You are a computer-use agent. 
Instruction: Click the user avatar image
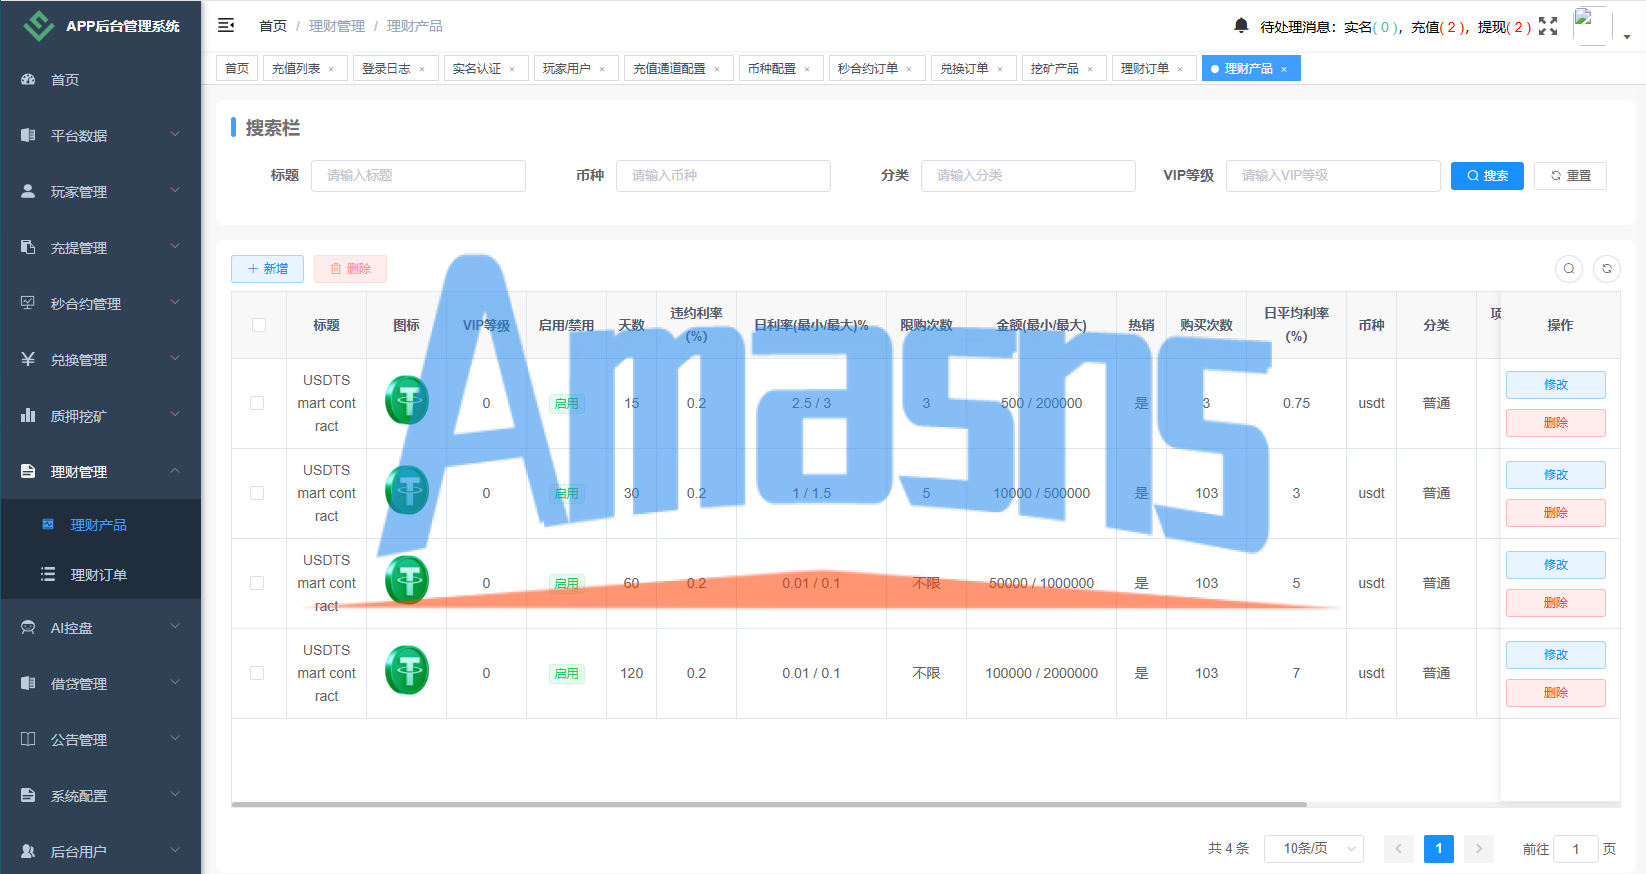(x=1592, y=26)
